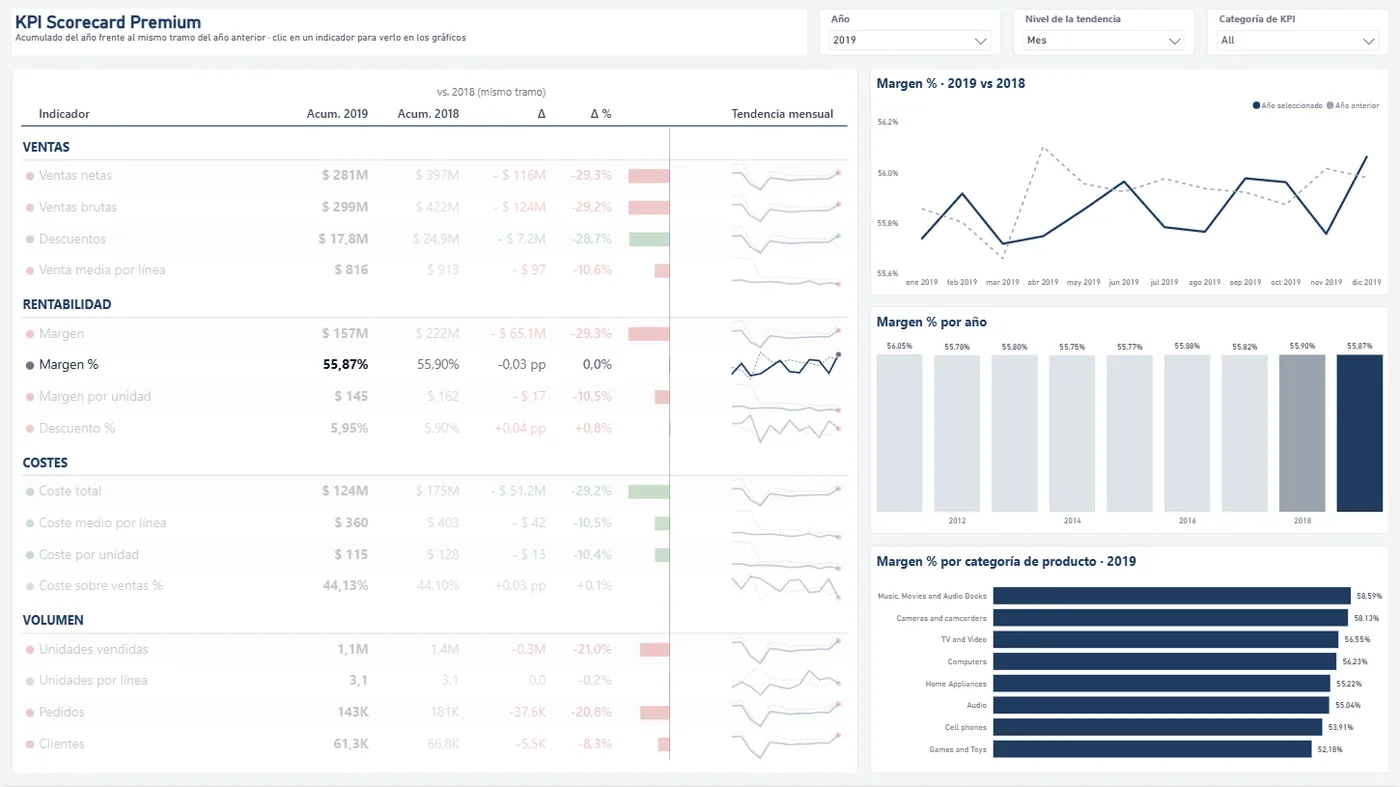Click the Ventas netas red variance bar
Image resolution: width=1400 pixels, height=787 pixels.
click(x=649, y=176)
